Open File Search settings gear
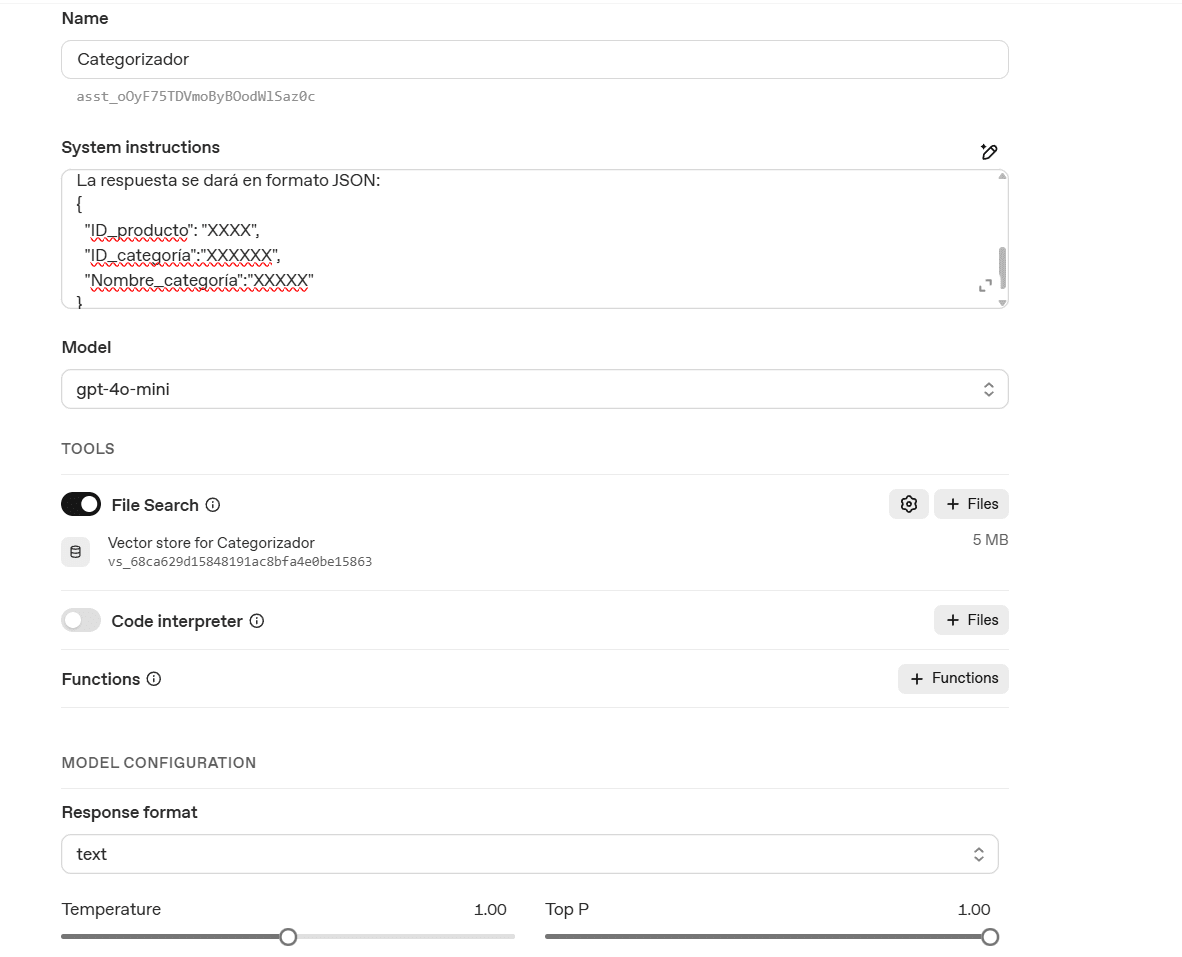This screenshot has width=1182, height=957. coord(908,504)
